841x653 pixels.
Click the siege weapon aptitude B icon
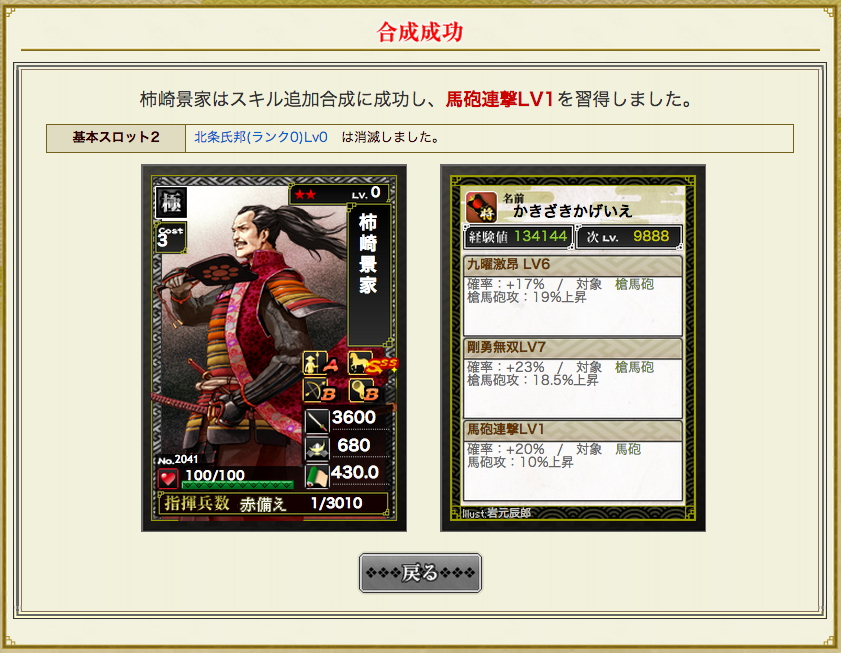tap(364, 391)
